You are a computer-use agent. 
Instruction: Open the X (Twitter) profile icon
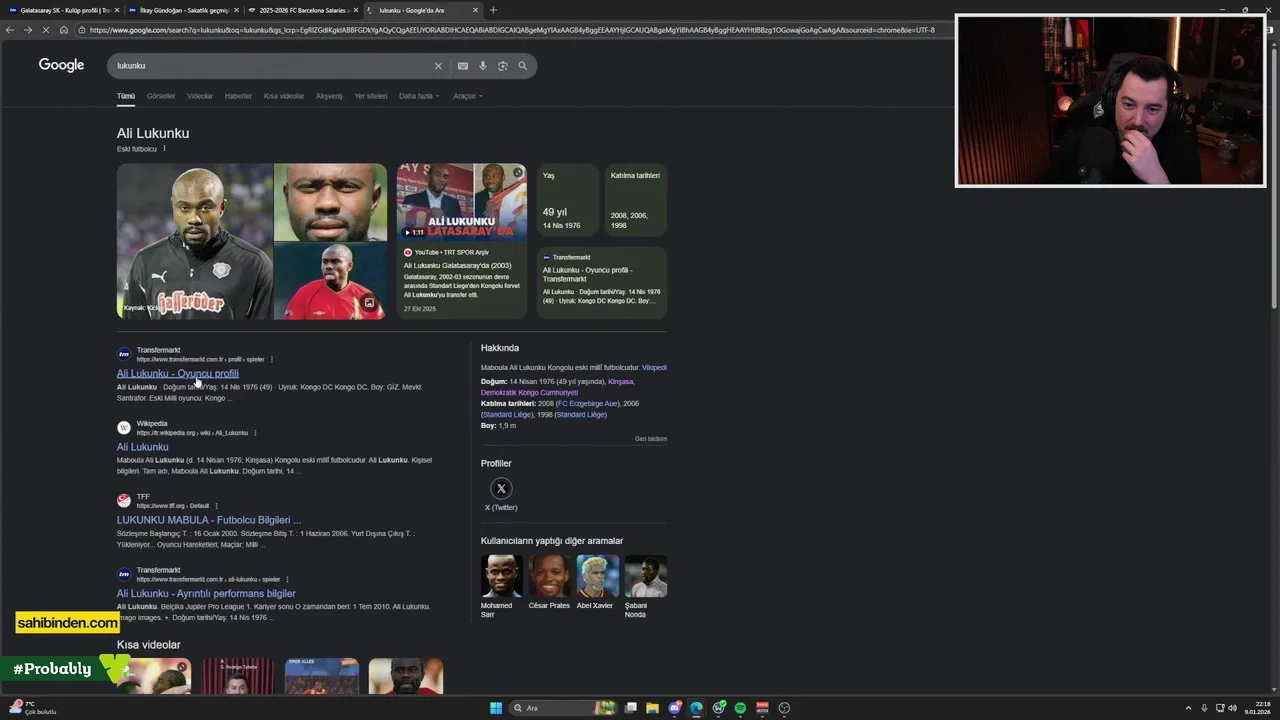coord(501,488)
